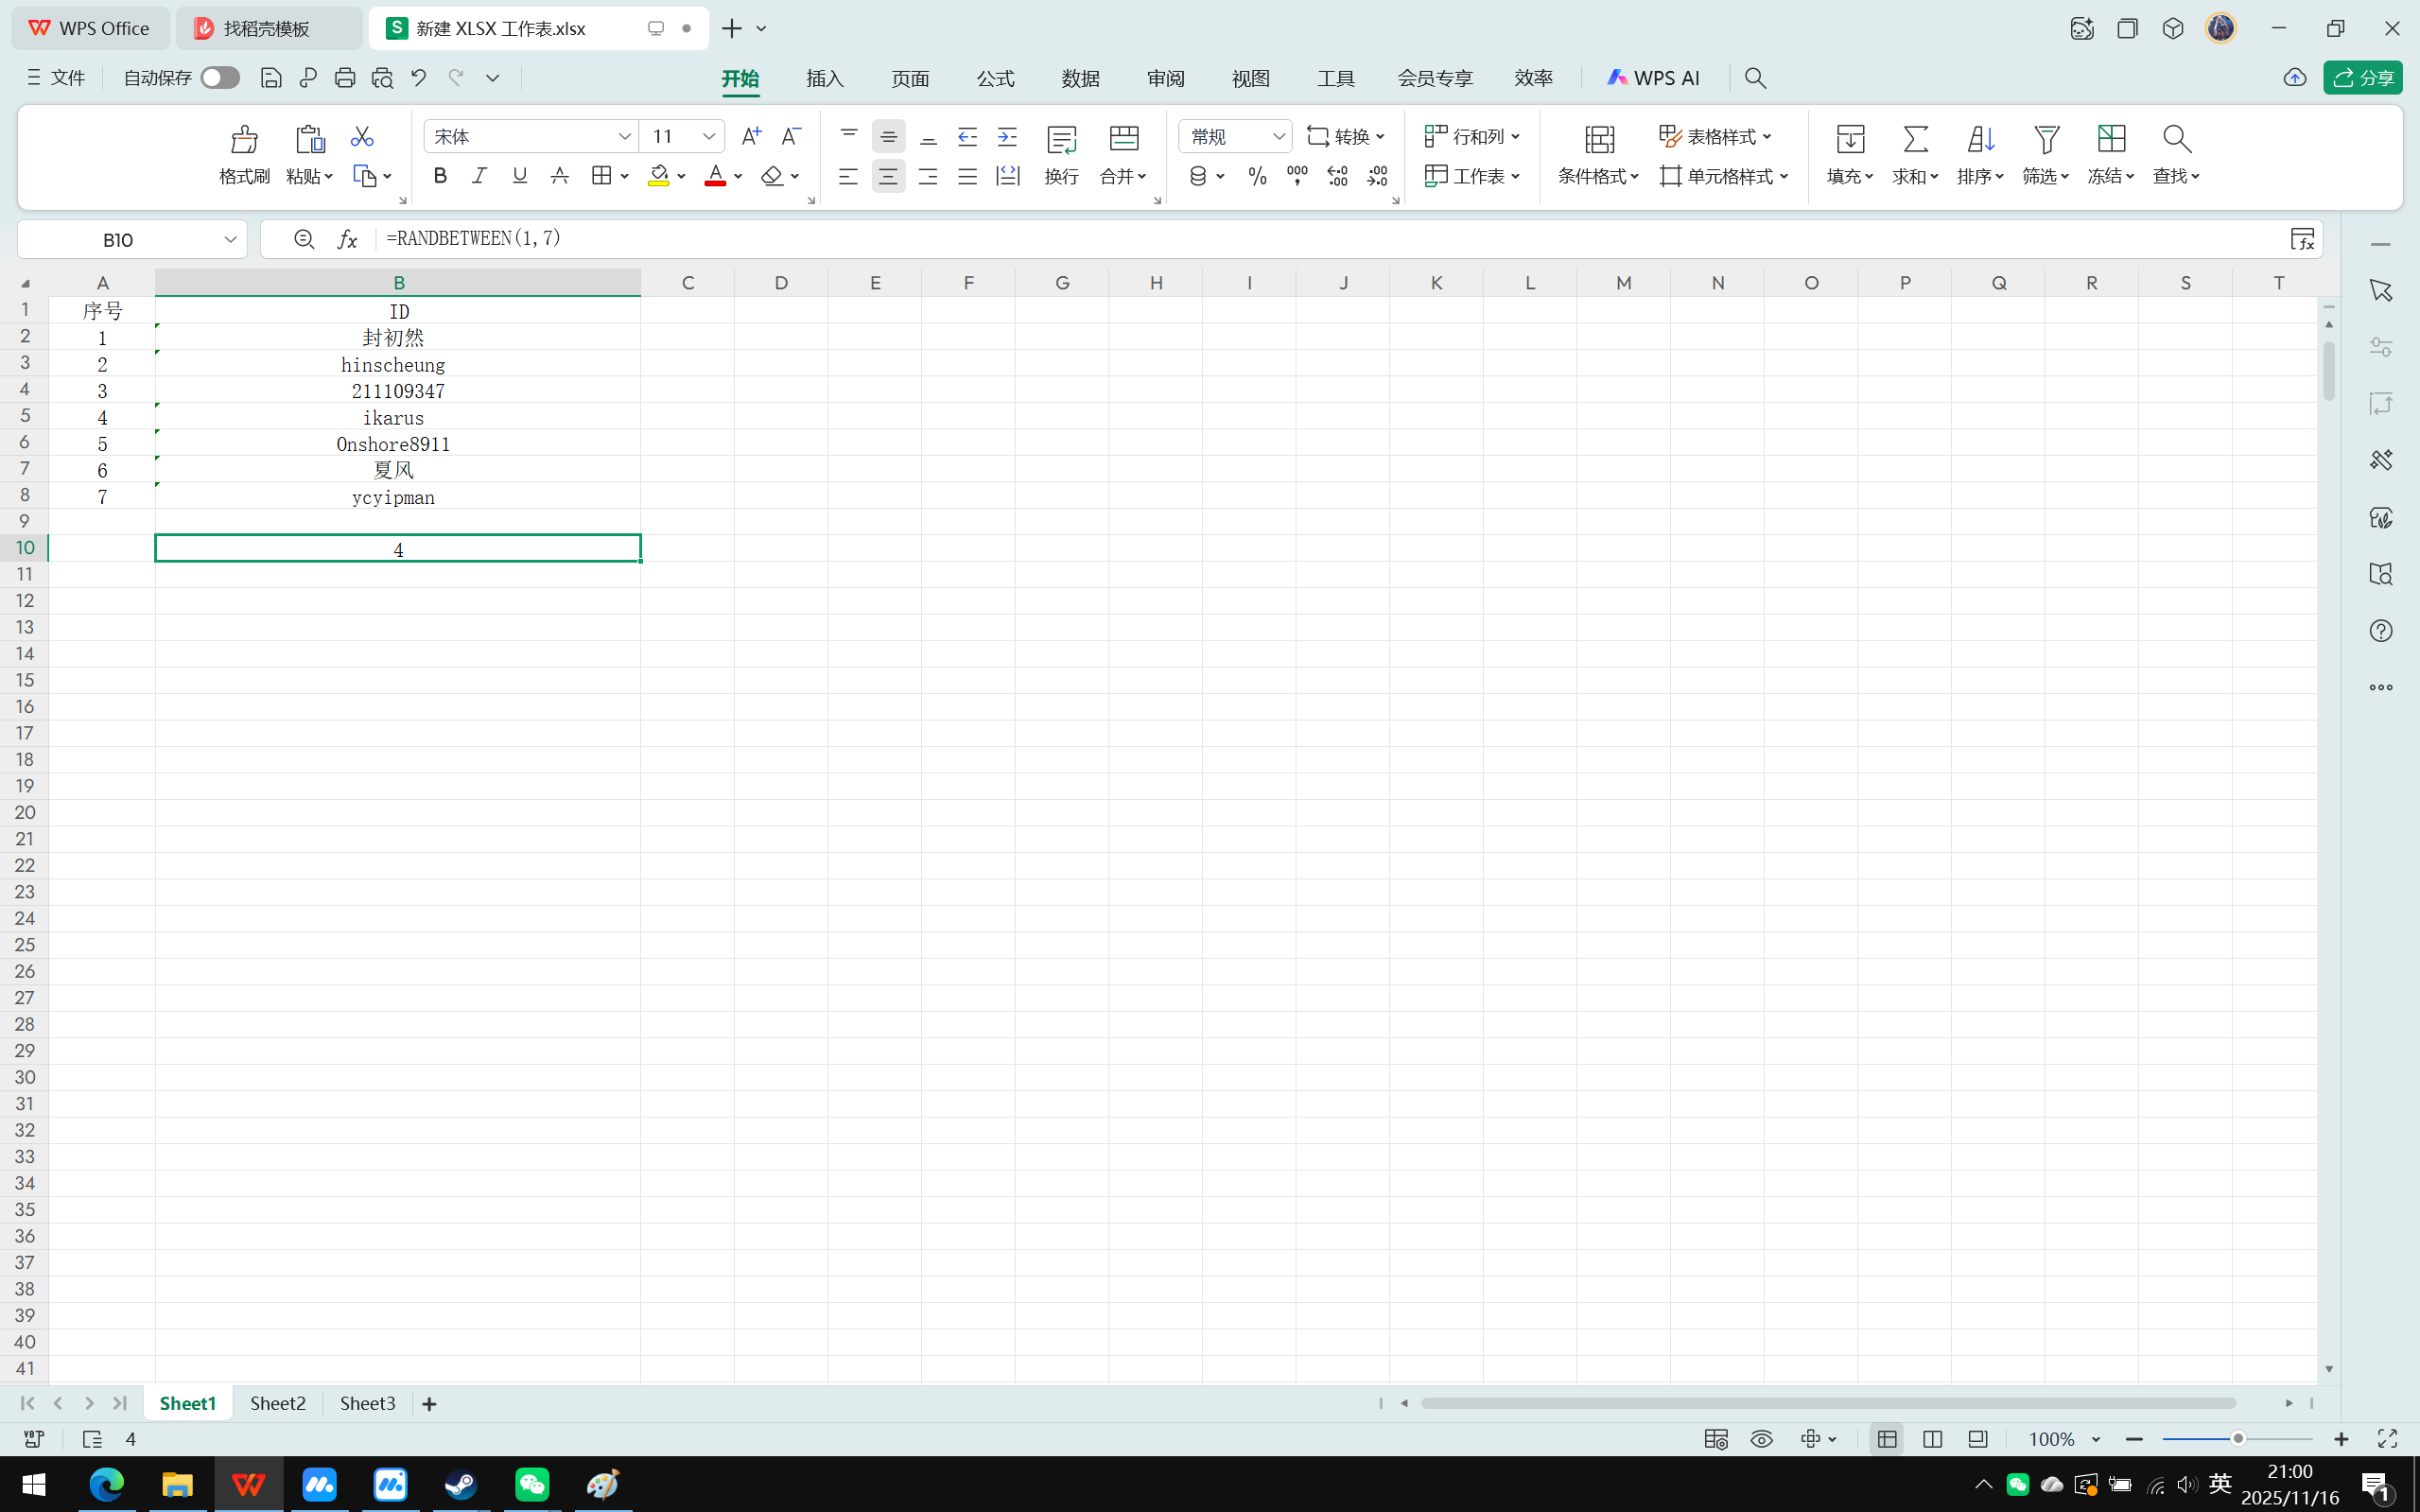2420x1512 pixels.
Task: Open the number format dropdown
Action: pos(1278,136)
